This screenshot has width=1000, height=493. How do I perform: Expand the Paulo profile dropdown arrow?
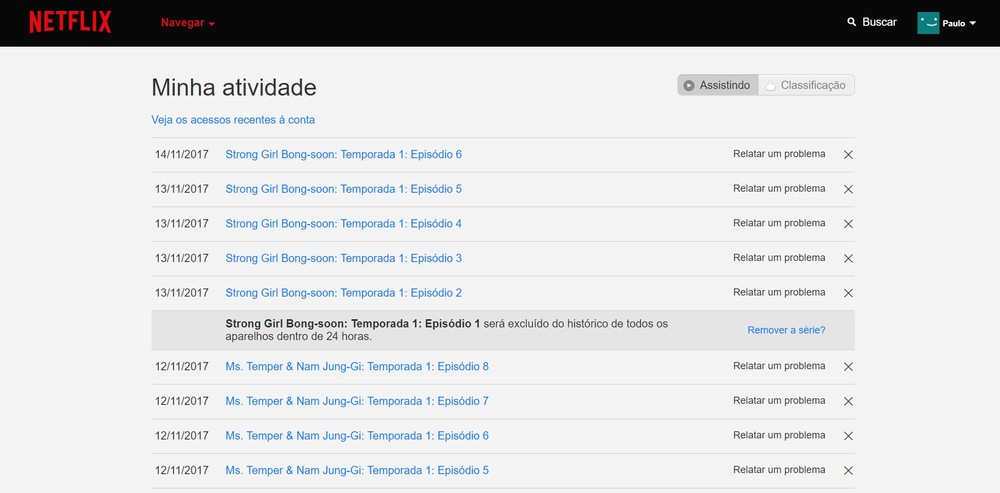coord(973,24)
